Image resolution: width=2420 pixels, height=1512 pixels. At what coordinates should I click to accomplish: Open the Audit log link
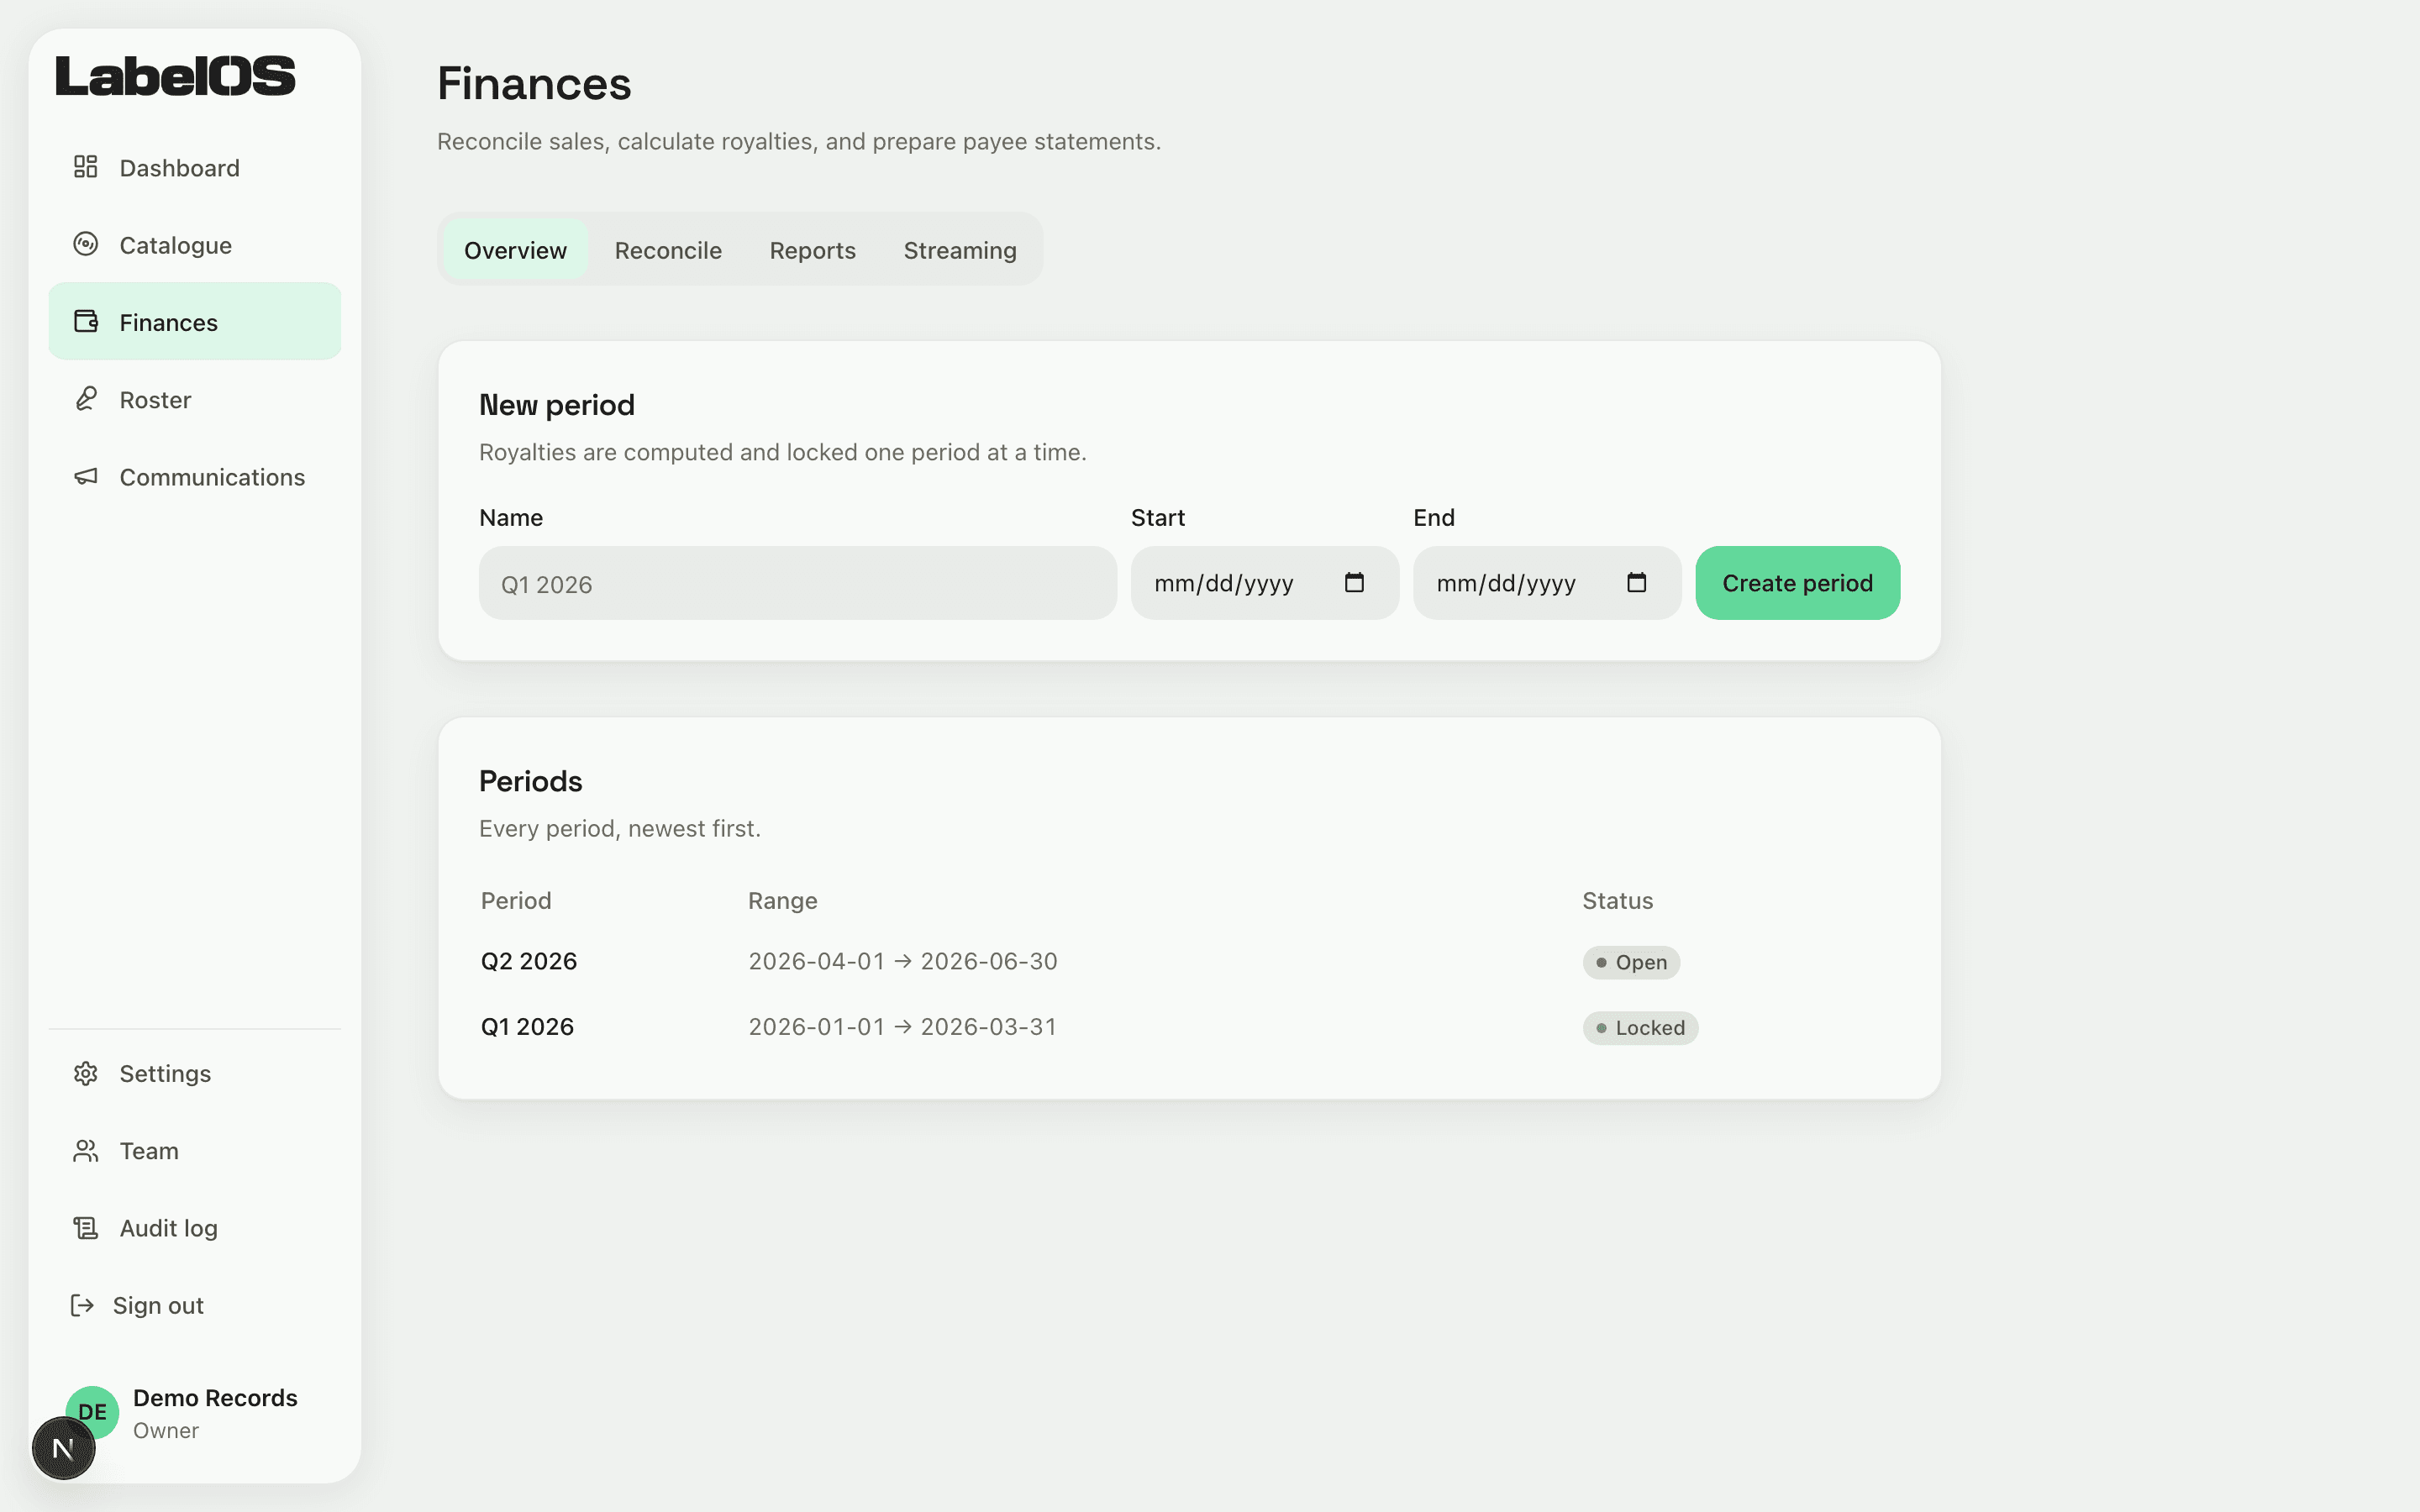tap(194, 1228)
